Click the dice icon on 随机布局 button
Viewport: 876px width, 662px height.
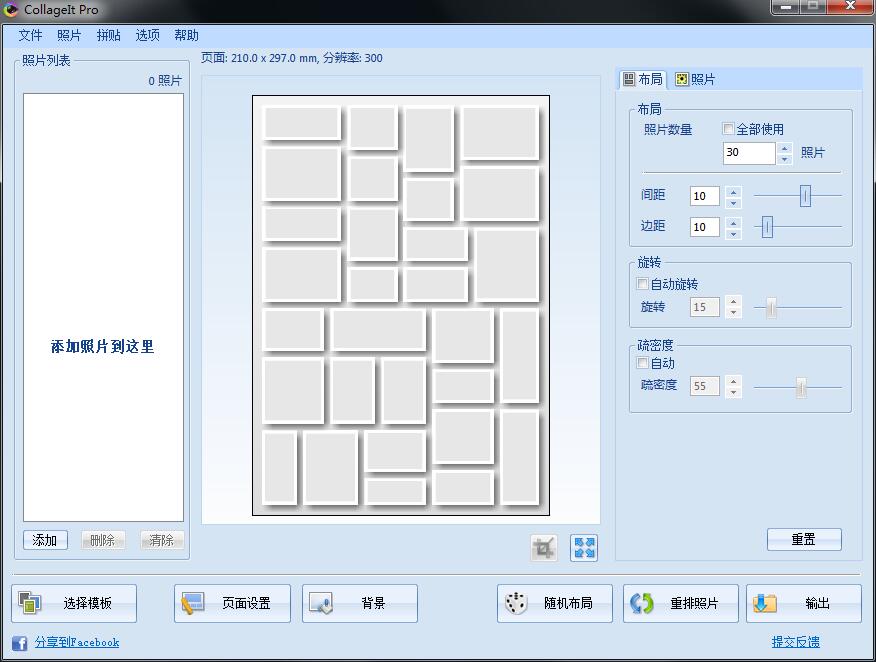coord(516,602)
